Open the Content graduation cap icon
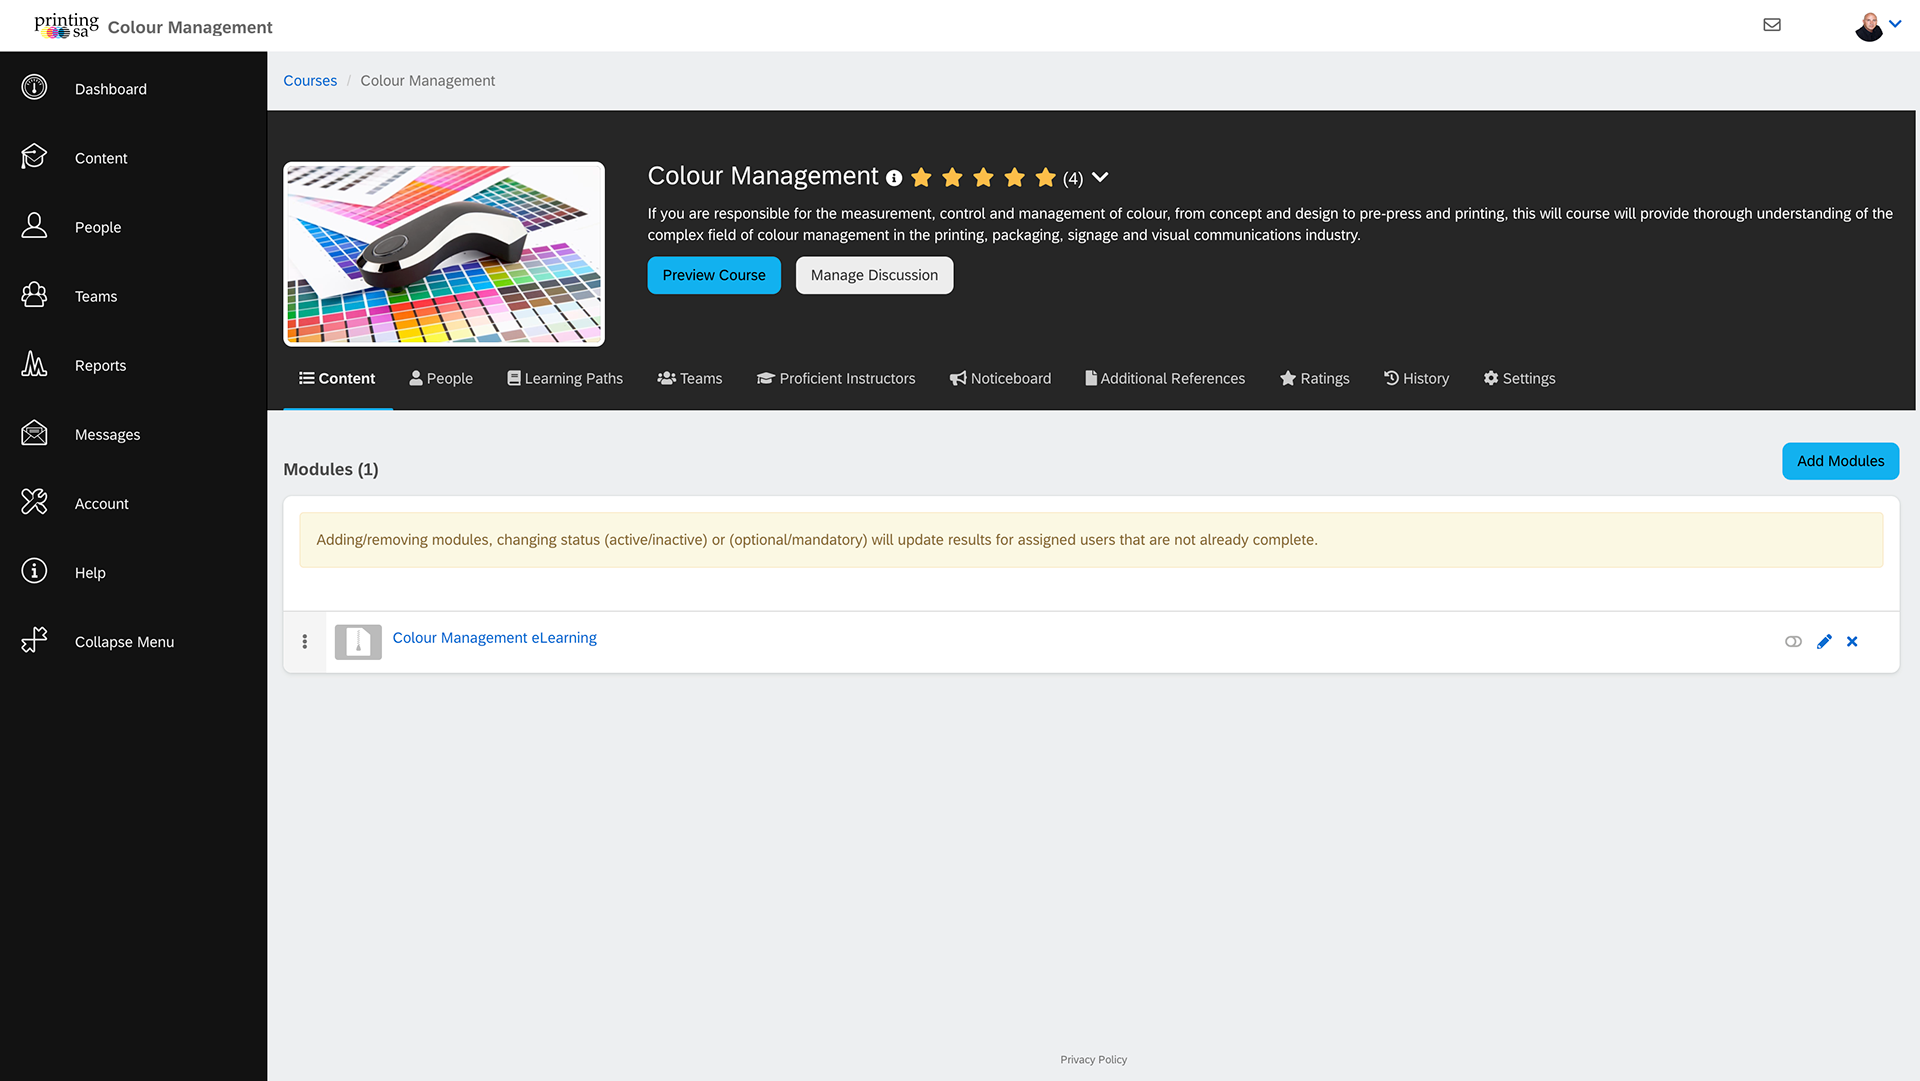This screenshot has width=1920, height=1081. (34, 157)
